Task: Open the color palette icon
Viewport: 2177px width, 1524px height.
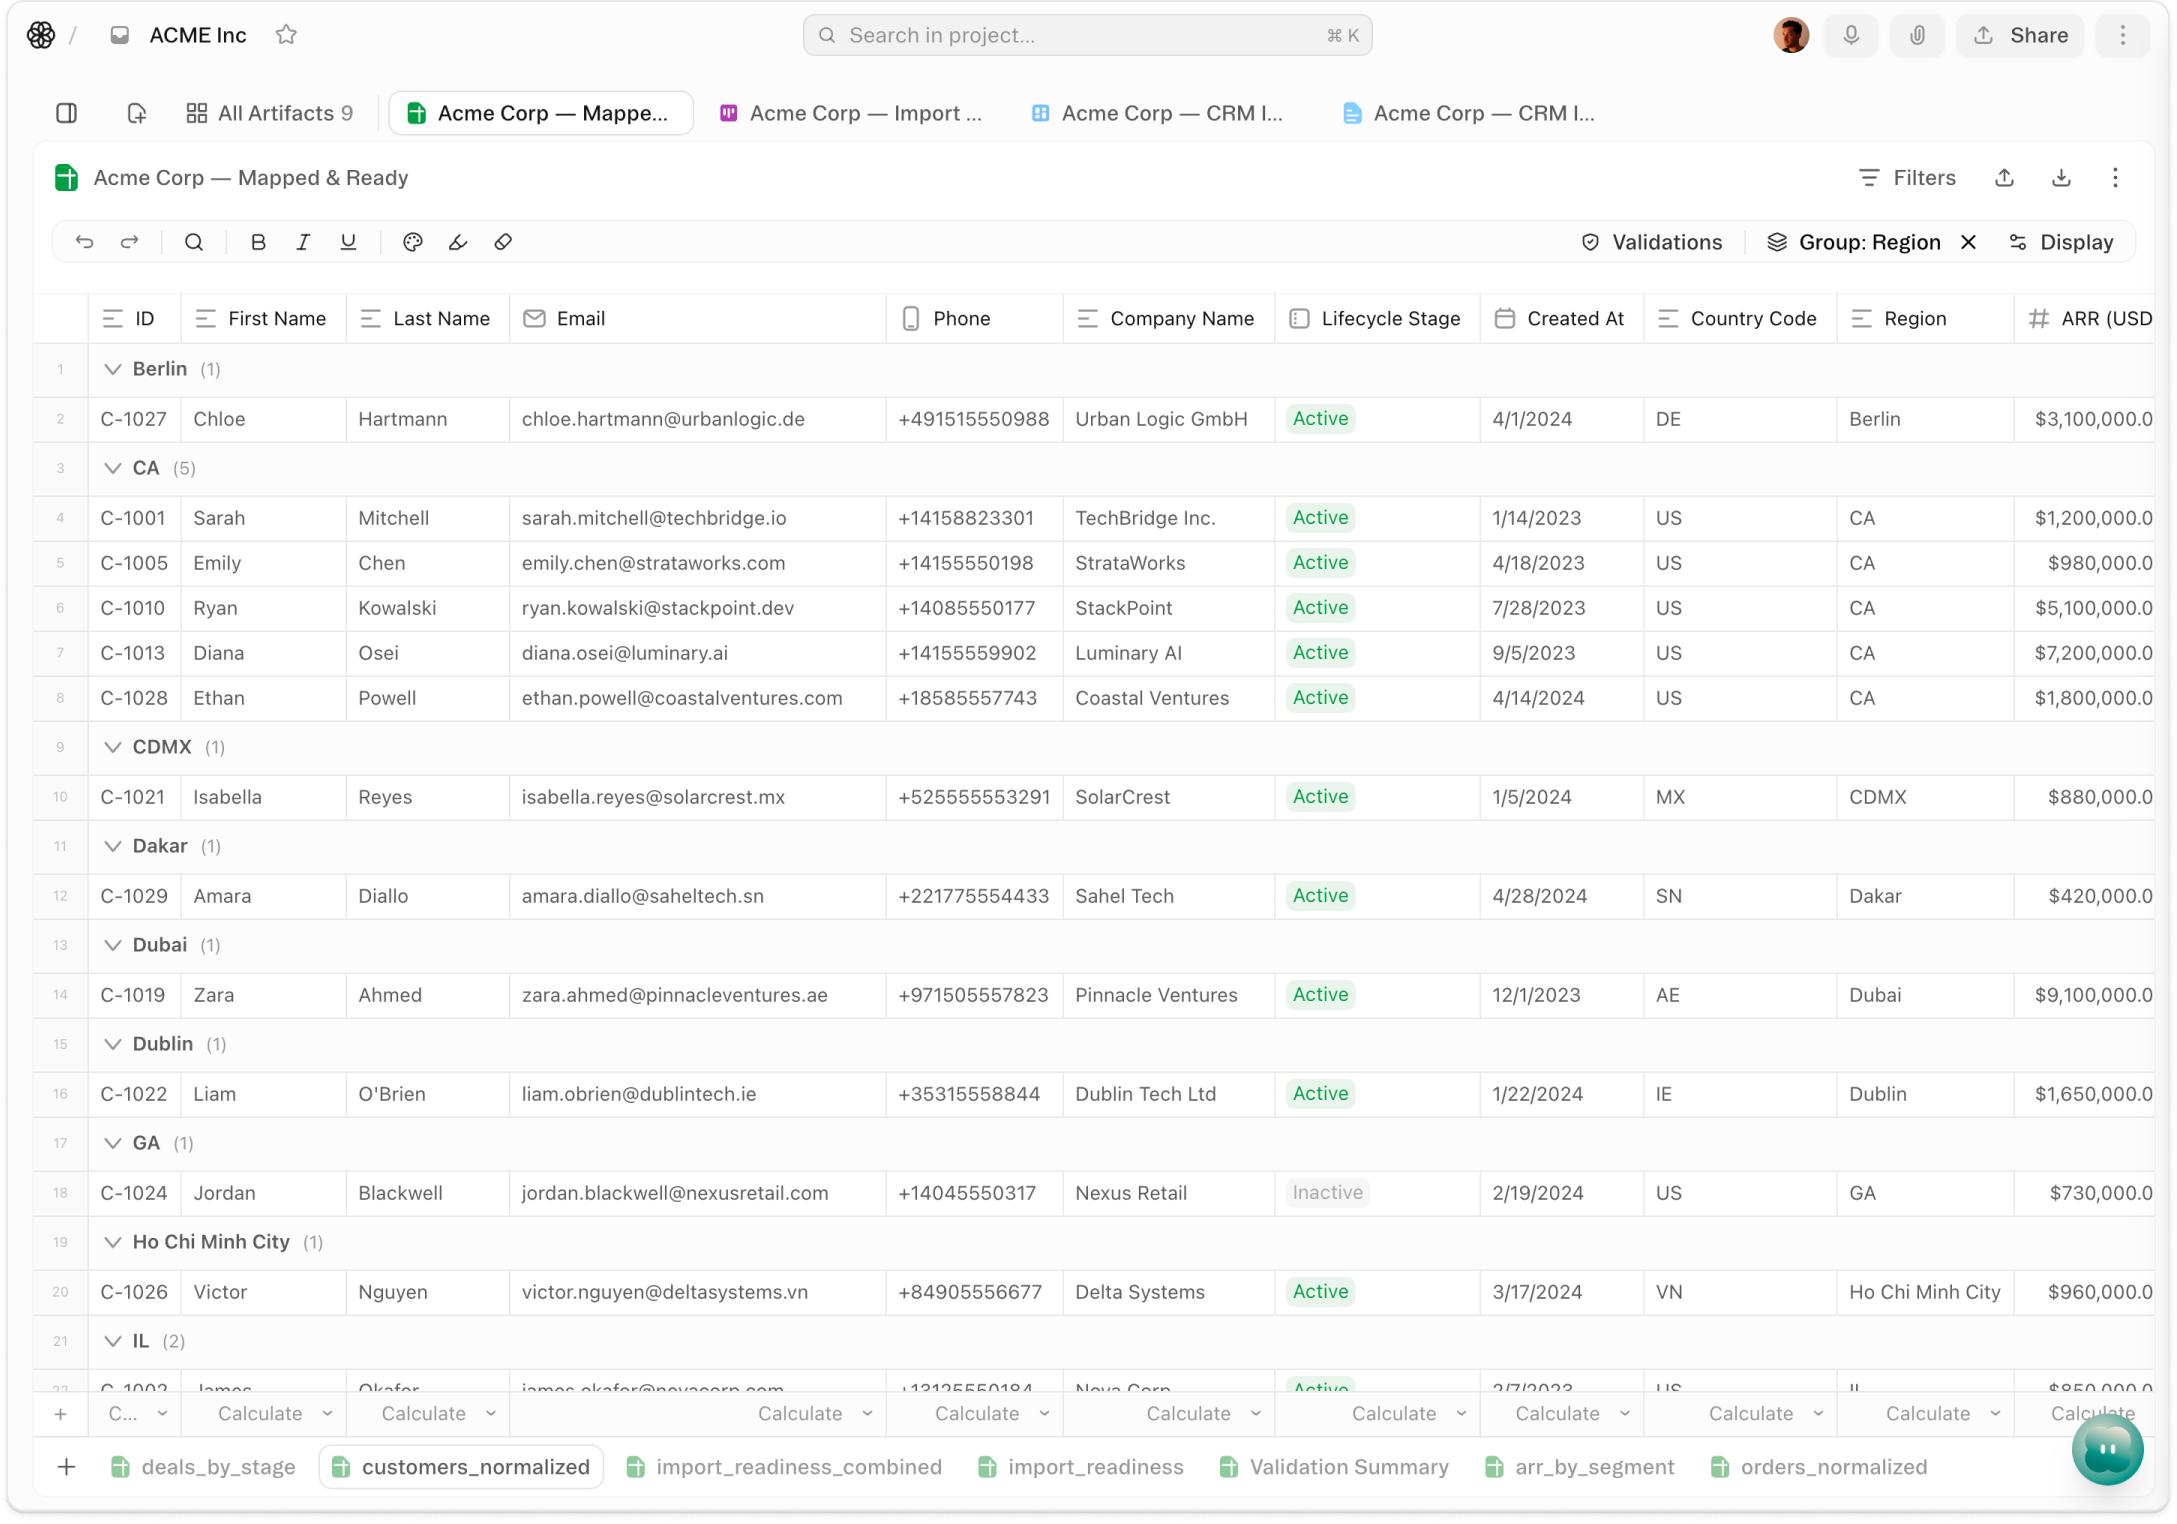Action: (x=412, y=242)
